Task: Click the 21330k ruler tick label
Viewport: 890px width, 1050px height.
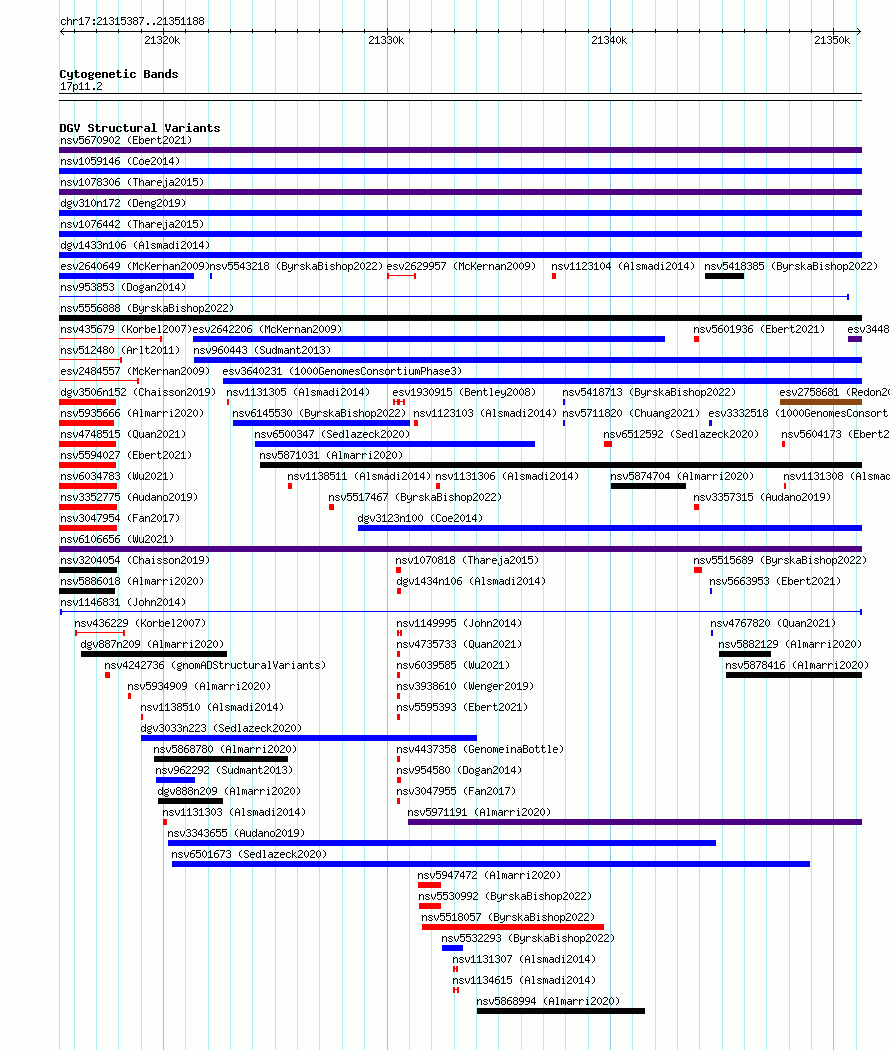Action: tap(386, 40)
